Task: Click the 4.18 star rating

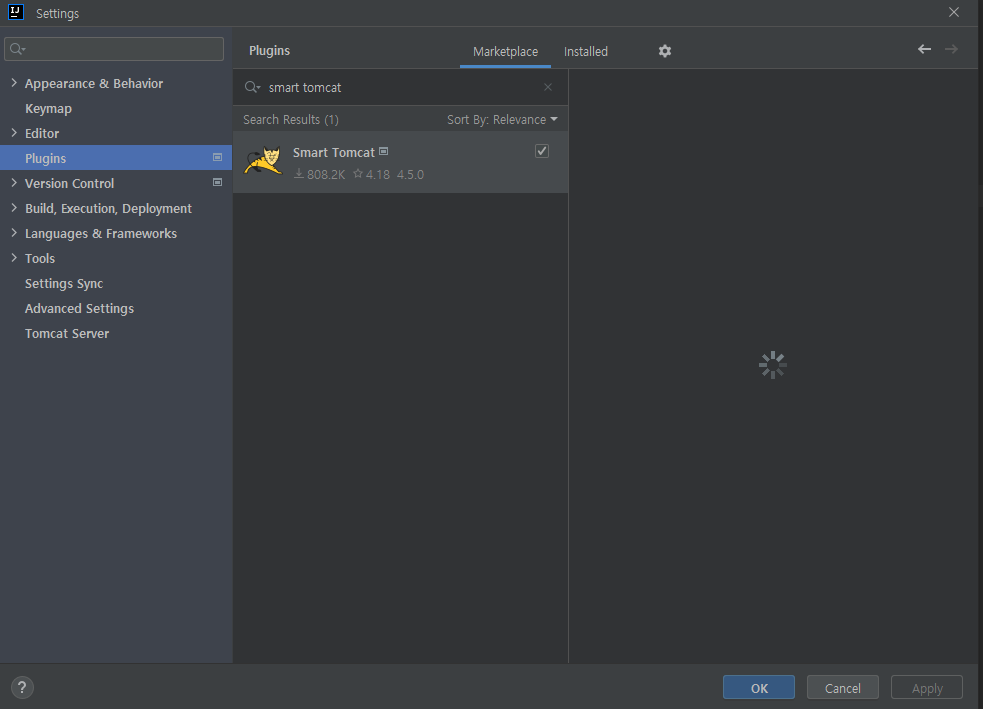Action: pyautogui.click(x=371, y=174)
